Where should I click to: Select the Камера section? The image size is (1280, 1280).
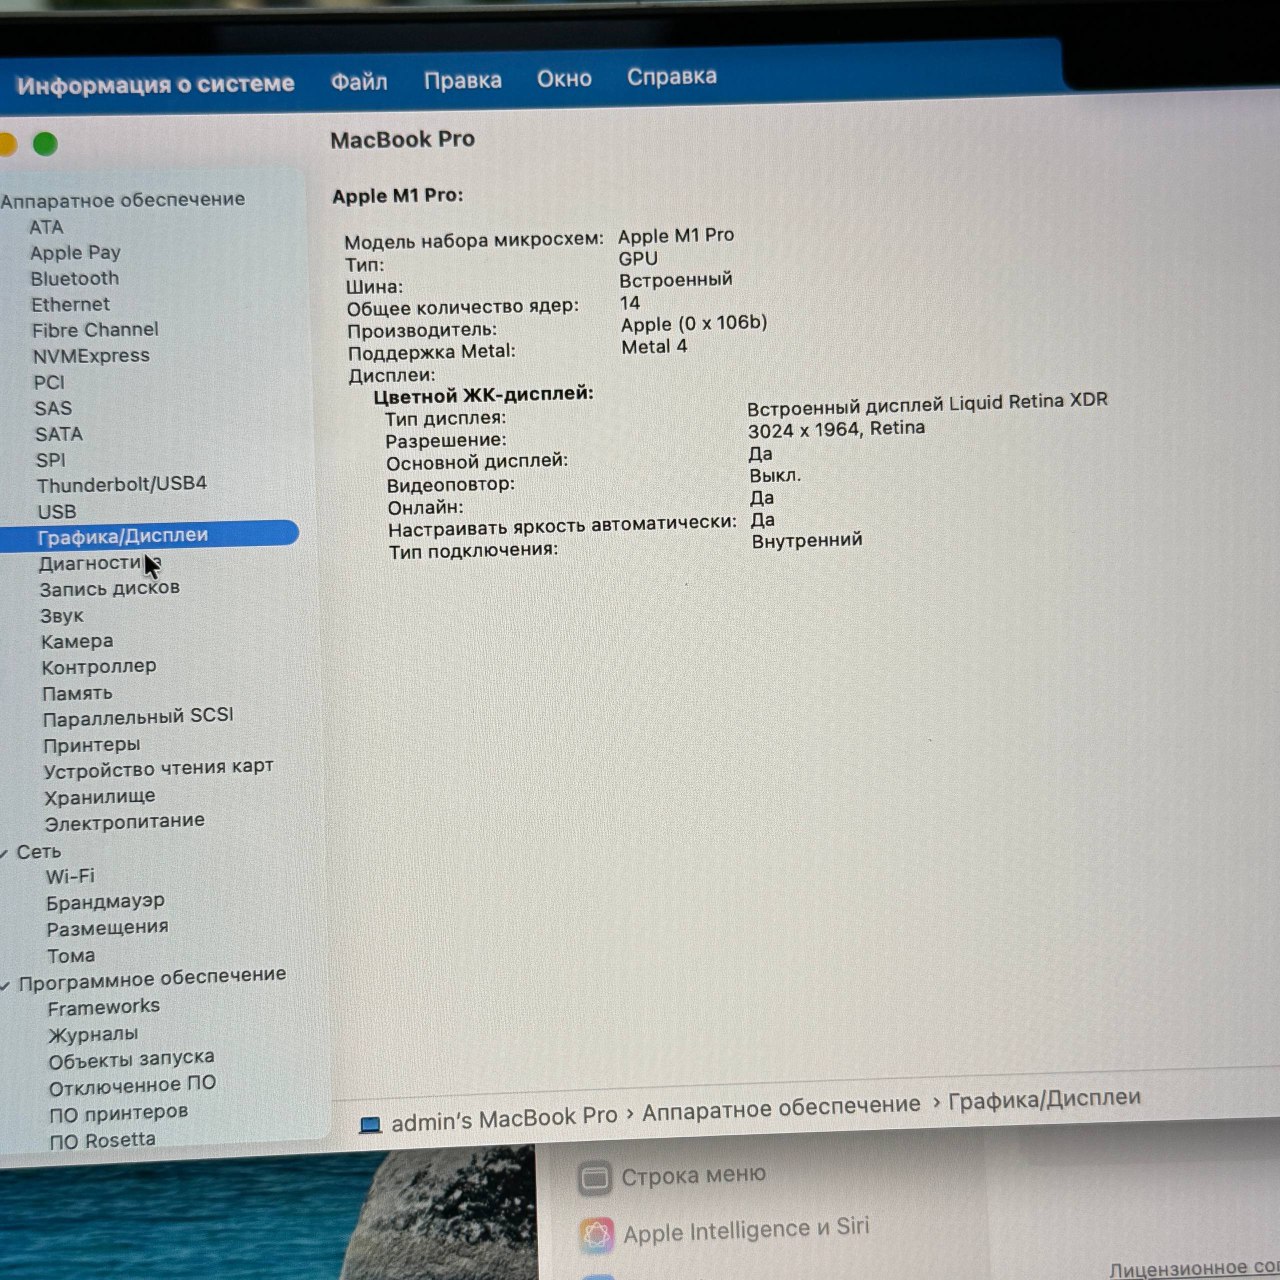pyautogui.click(x=76, y=640)
